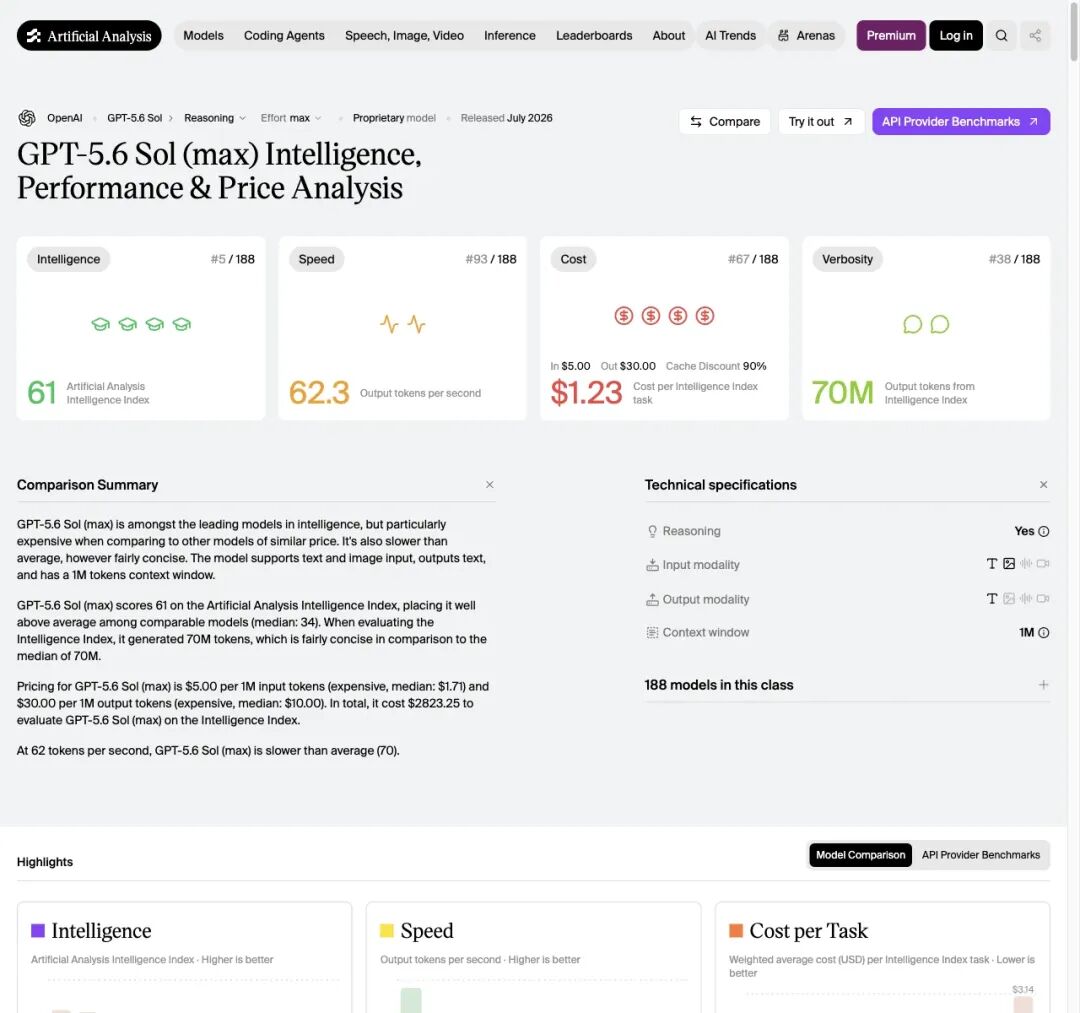Click the purple API Provider Benchmarks button
This screenshot has width=1080, height=1013.
pyautogui.click(x=961, y=122)
